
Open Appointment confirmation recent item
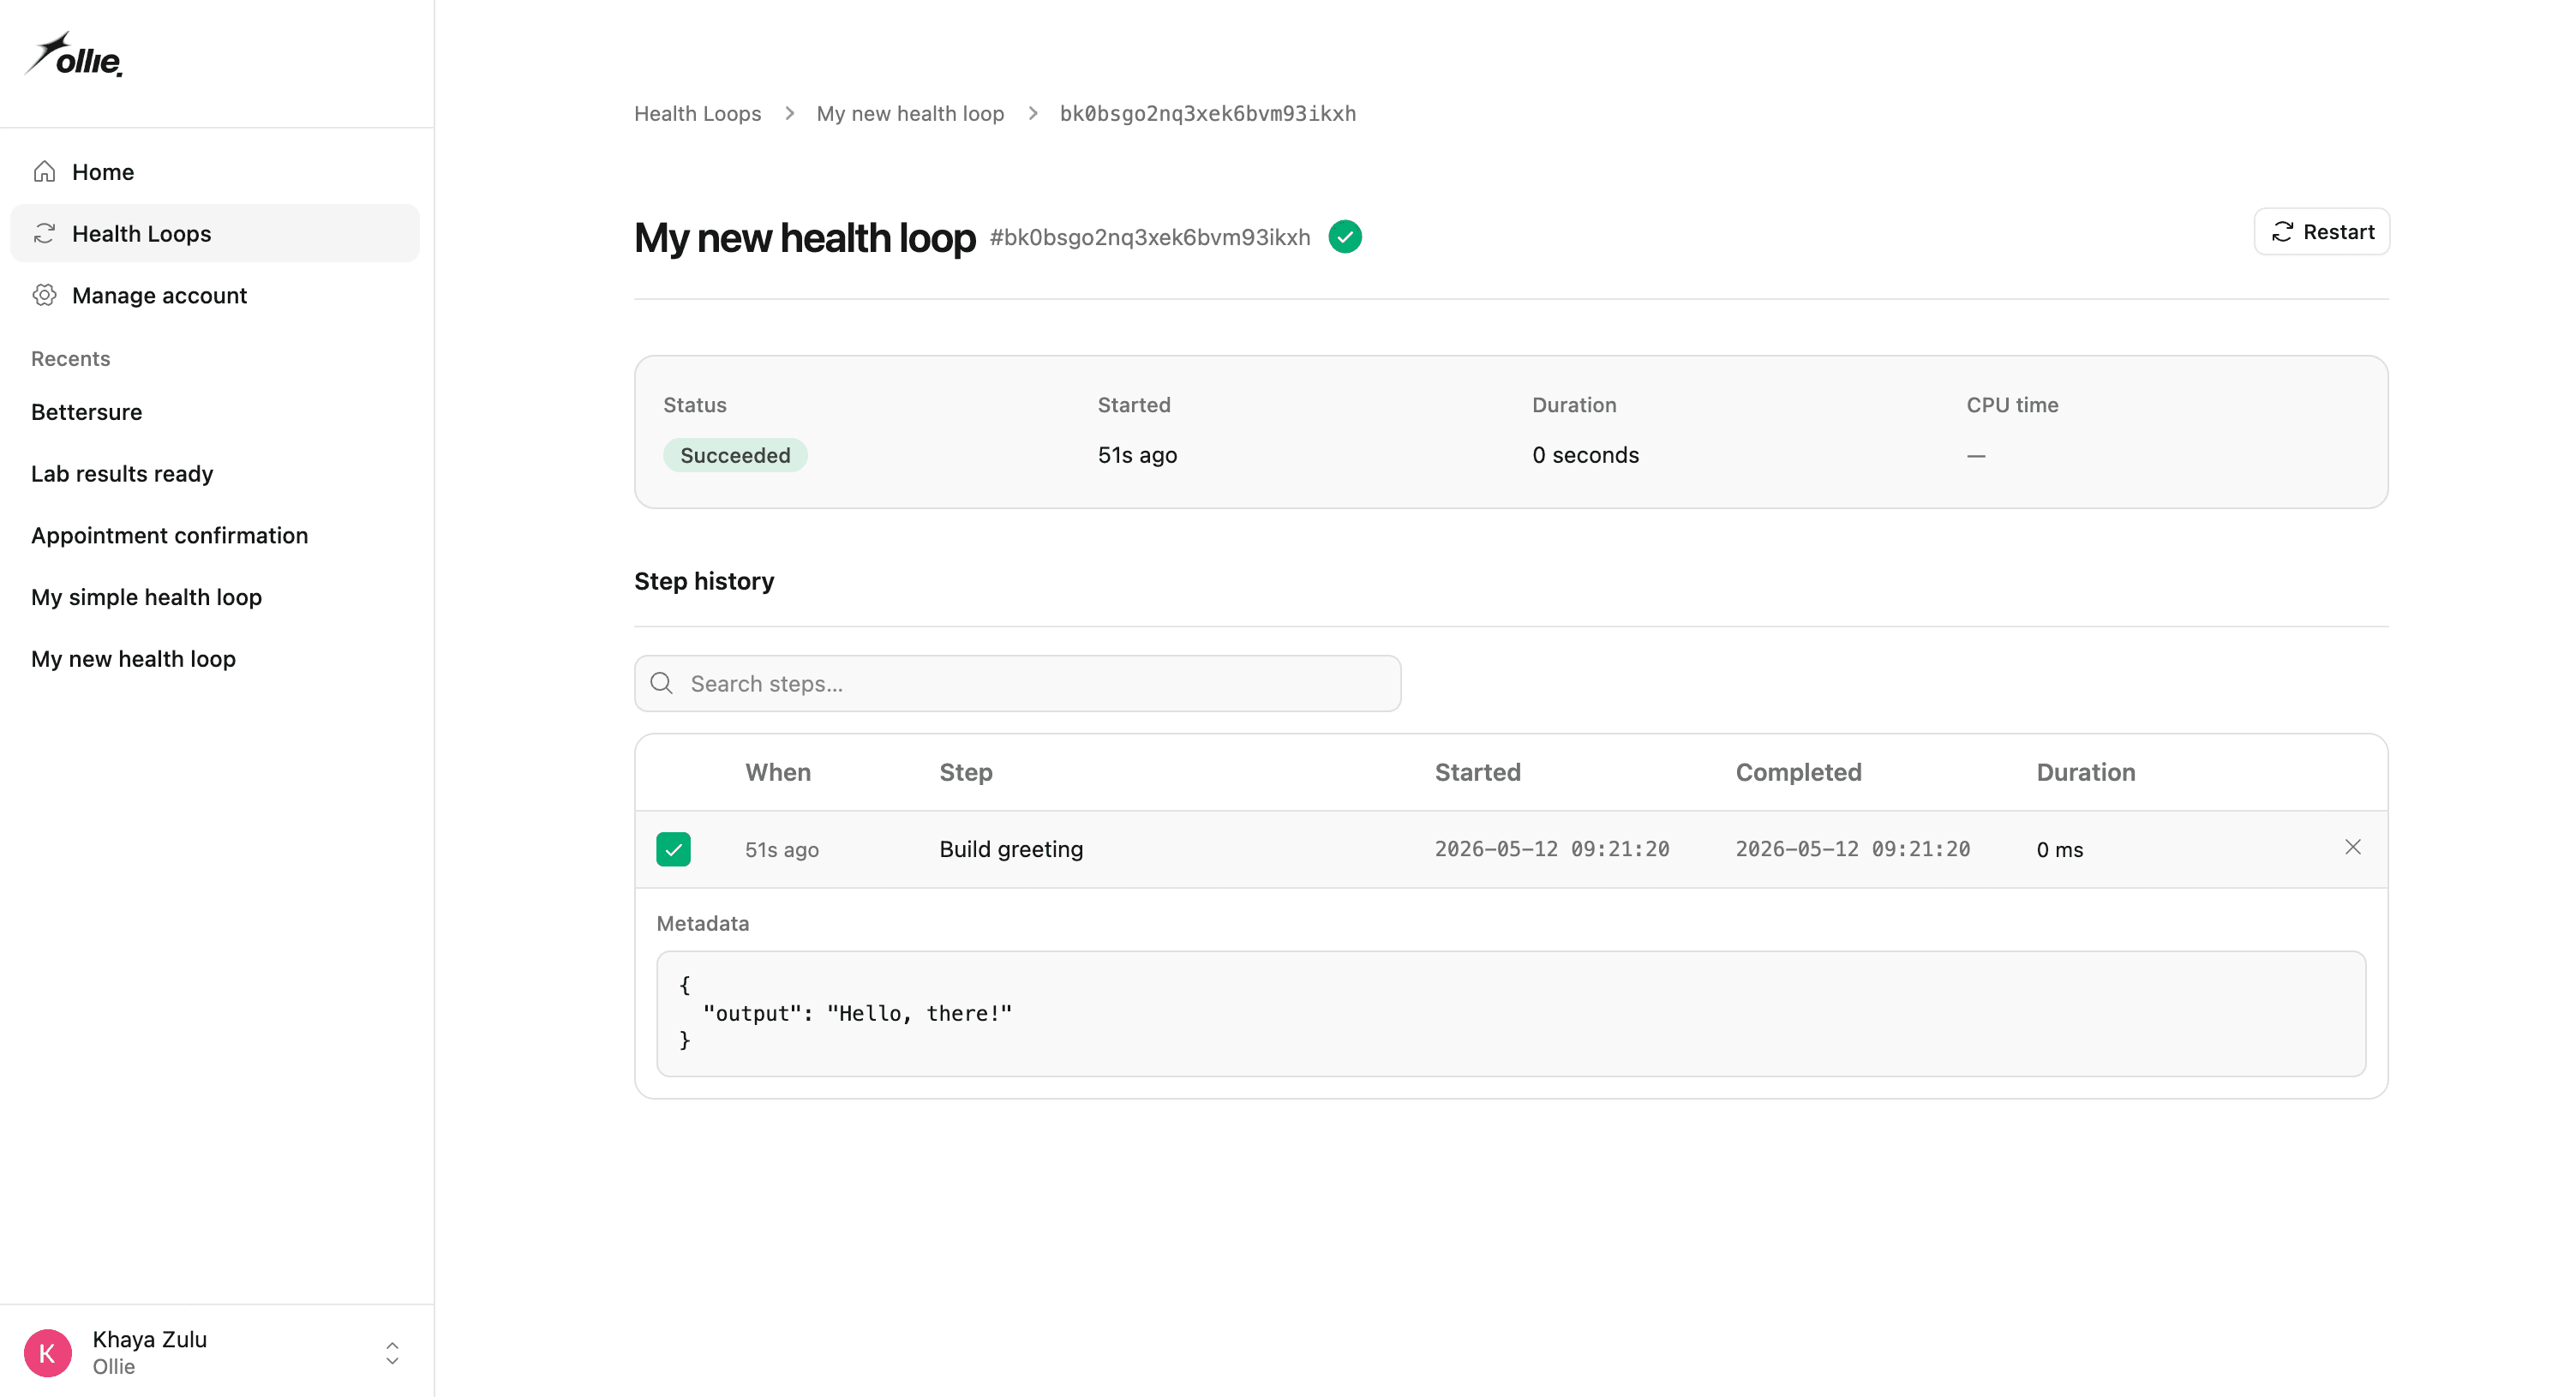click(170, 536)
